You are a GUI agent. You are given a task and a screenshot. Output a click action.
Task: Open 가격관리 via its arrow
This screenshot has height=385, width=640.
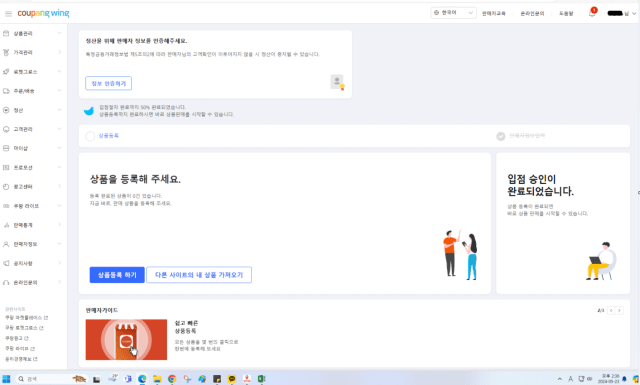(59, 52)
